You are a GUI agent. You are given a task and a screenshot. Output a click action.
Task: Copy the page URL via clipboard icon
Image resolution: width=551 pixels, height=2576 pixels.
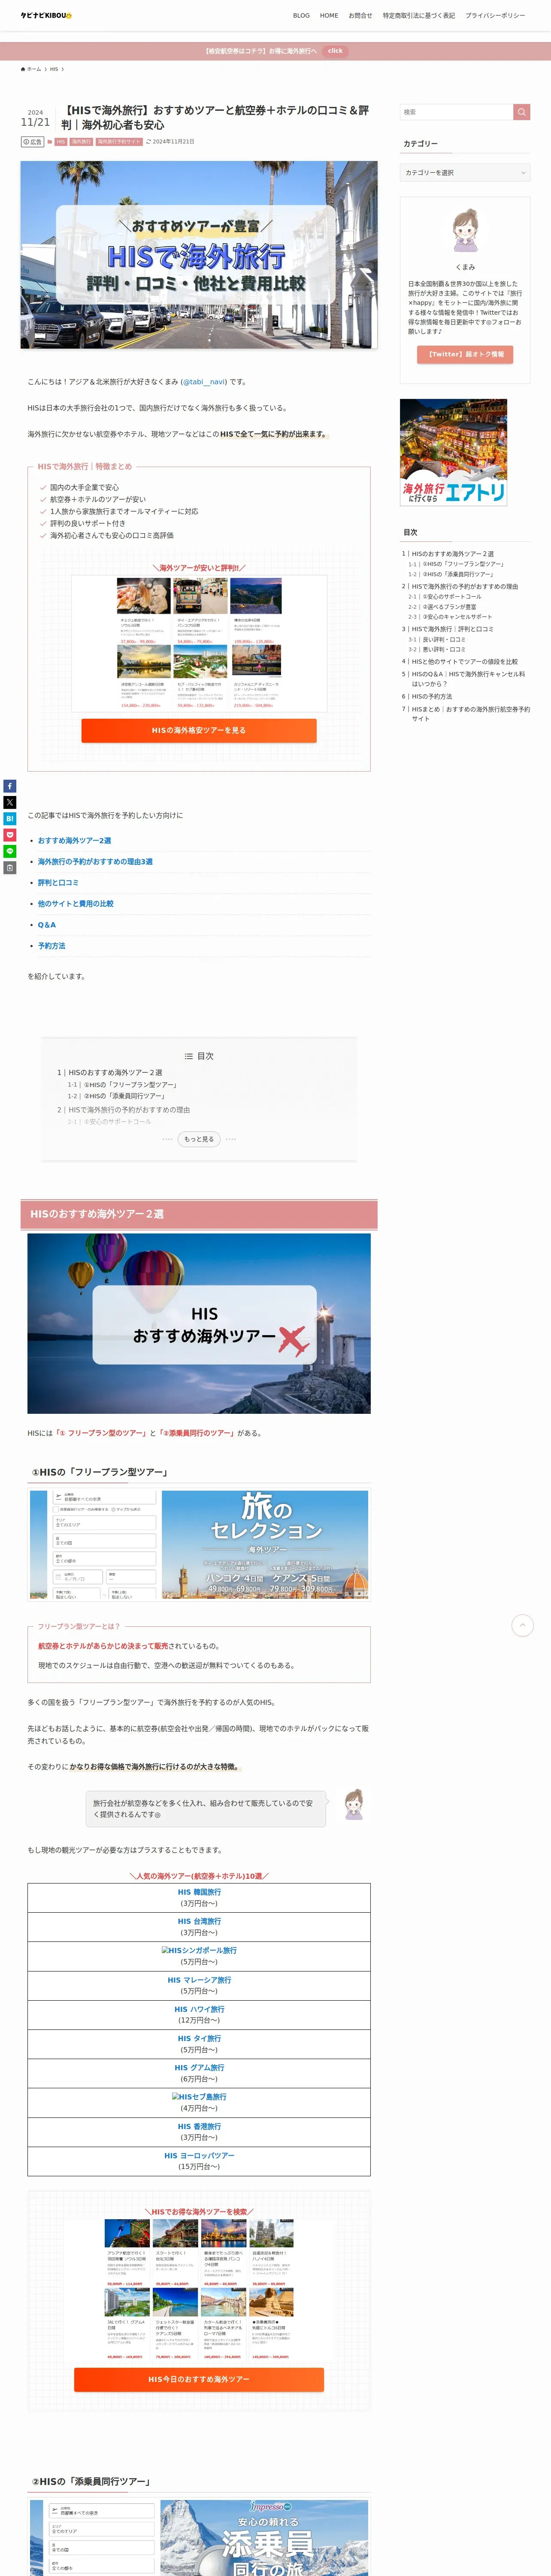(10, 868)
